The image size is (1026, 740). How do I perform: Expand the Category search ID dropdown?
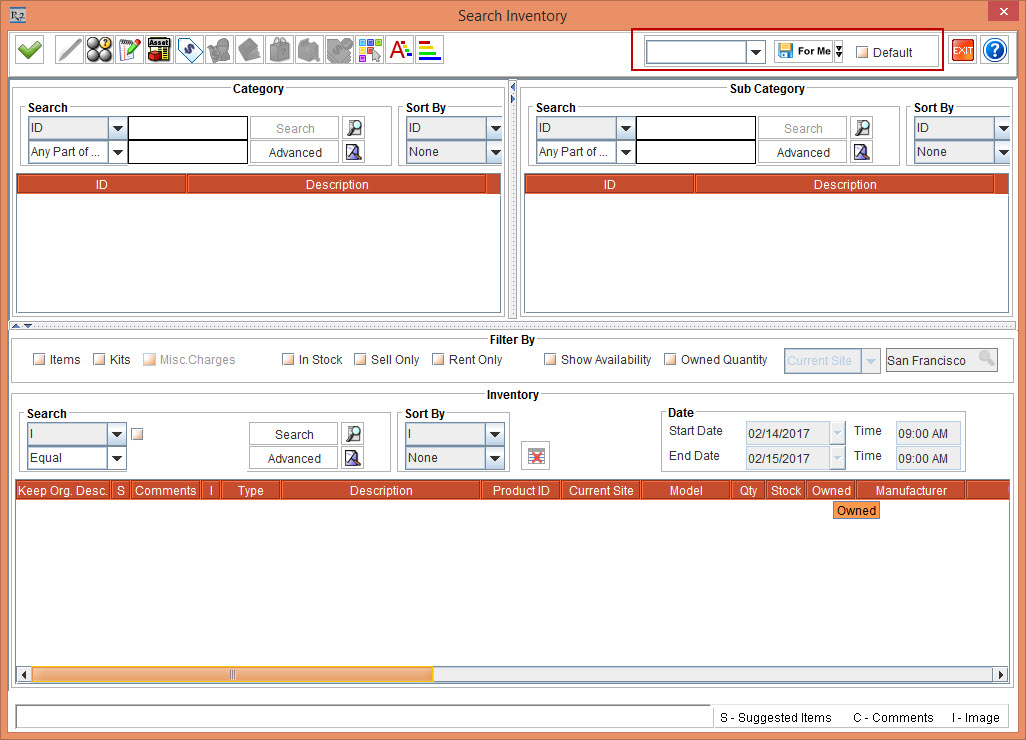coord(117,128)
